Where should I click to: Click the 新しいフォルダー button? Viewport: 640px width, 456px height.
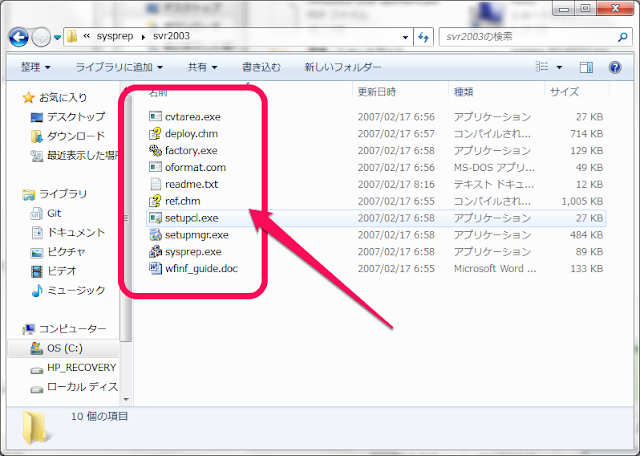click(342, 67)
